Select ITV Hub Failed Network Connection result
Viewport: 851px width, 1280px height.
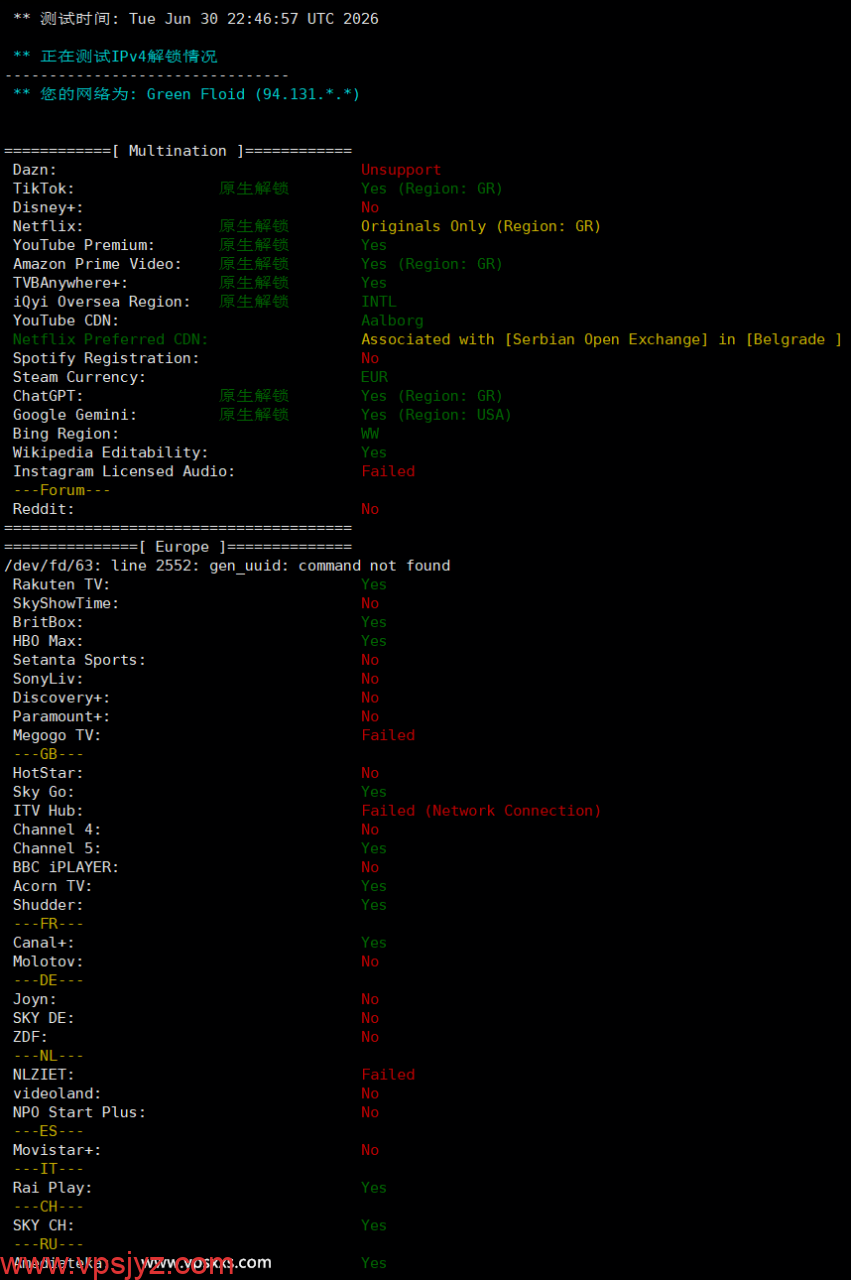point(481,811)
